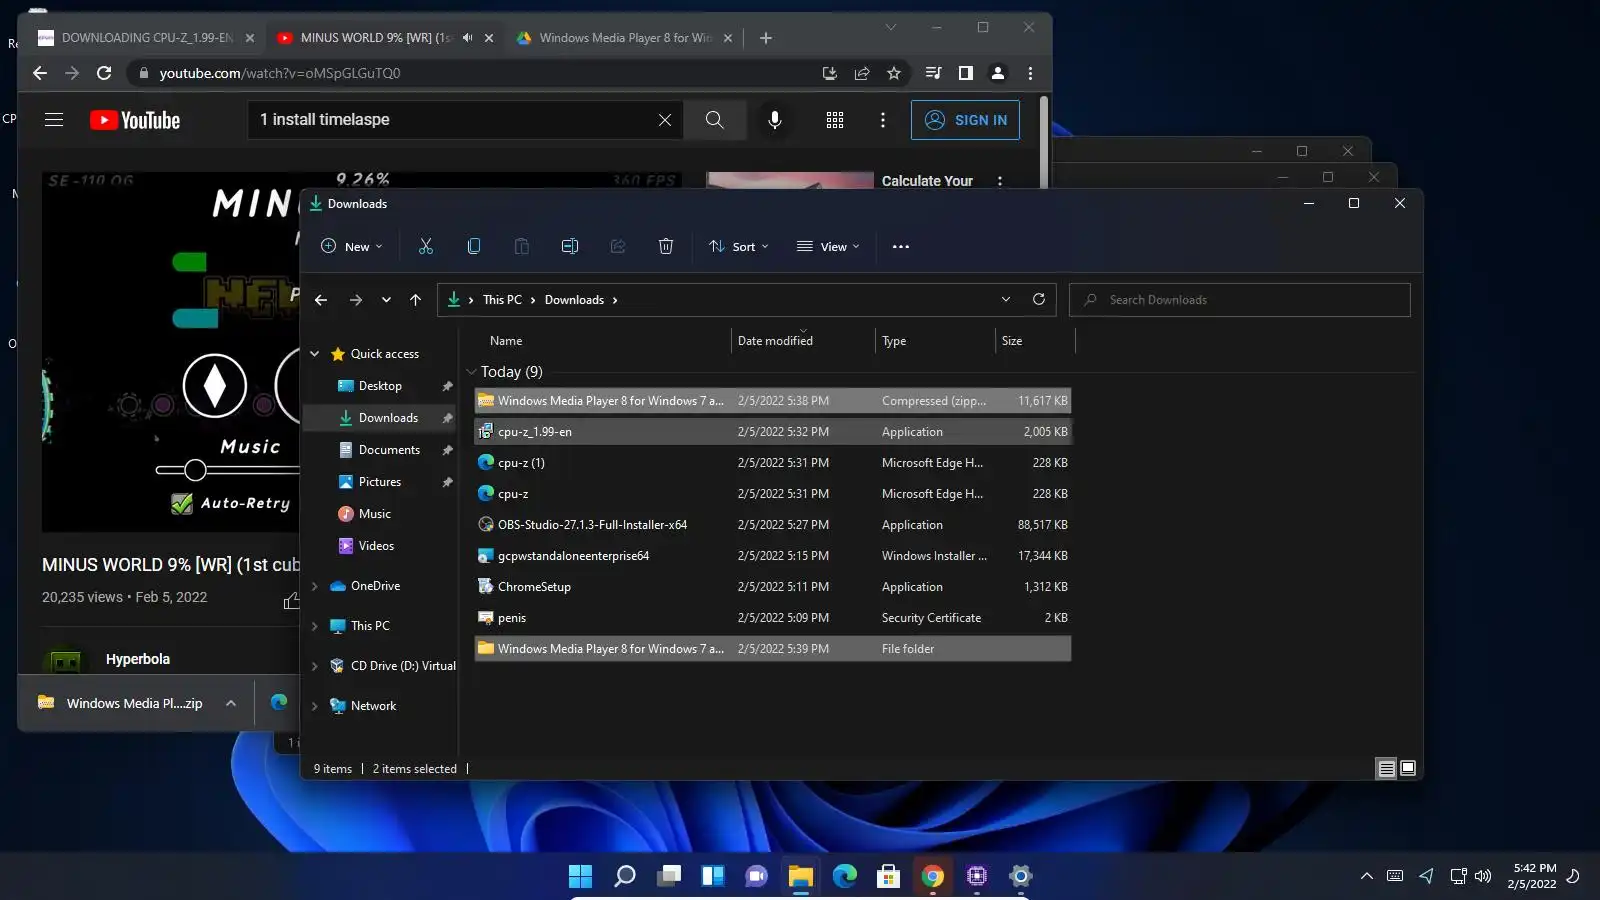Open Chrome's side panel
This screenshot has height=900, width=1600.
coord(966,73)
